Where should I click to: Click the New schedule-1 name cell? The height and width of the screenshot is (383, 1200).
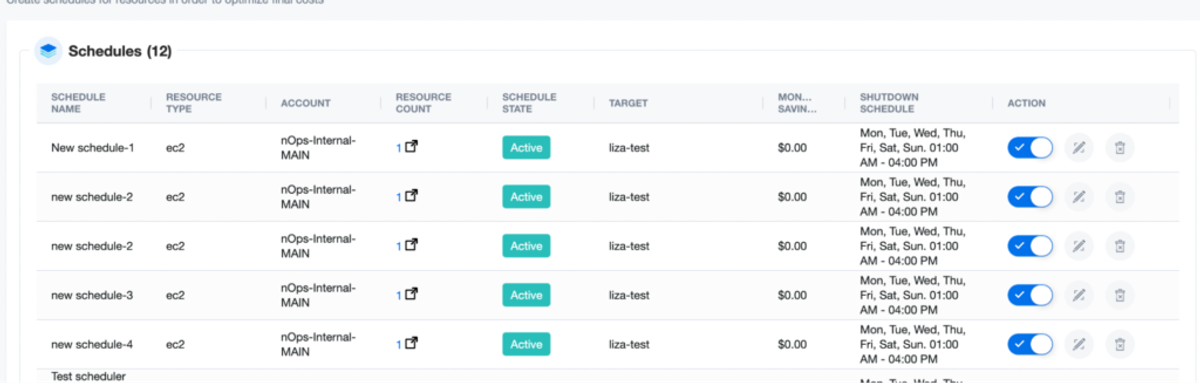point(93,148)
